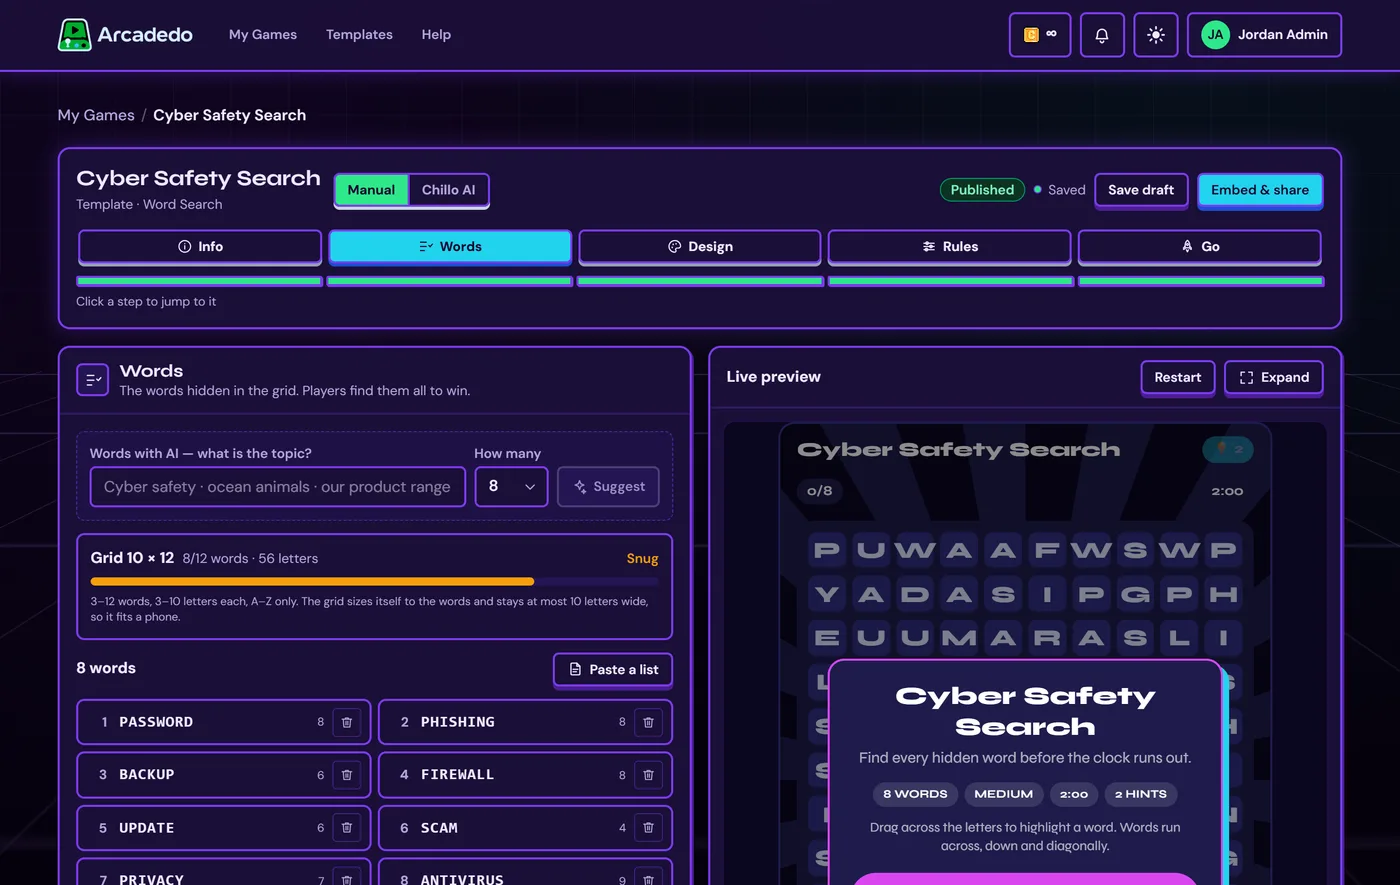Open My Games in top navigation
The width and height of the screenshot is (1400, 885).
tap(263, 35)
